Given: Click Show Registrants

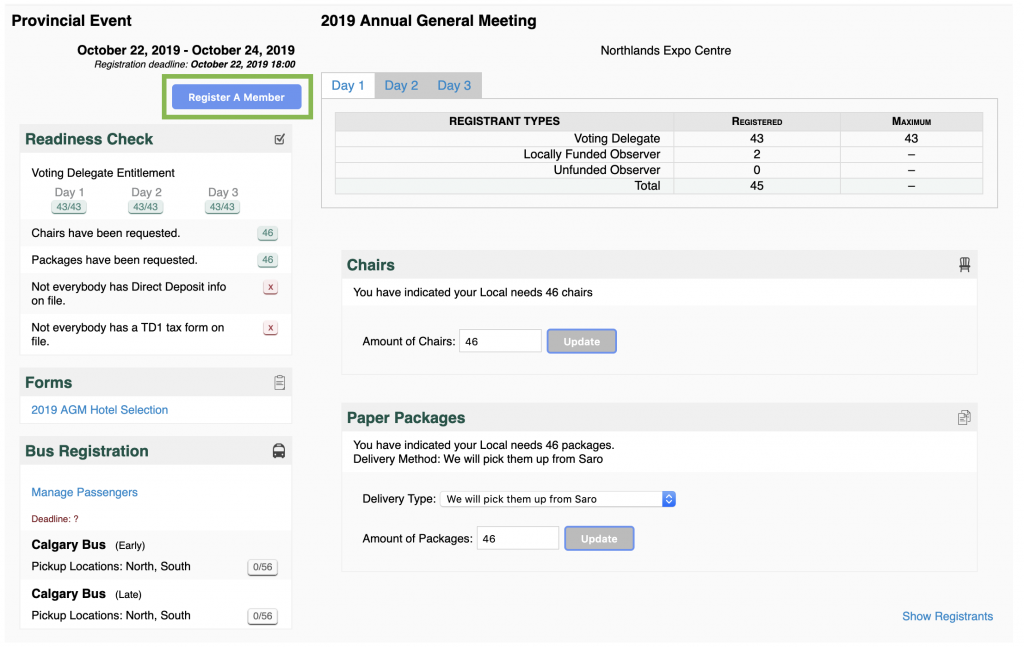Looking at the screenshot, I should [947, 616].
